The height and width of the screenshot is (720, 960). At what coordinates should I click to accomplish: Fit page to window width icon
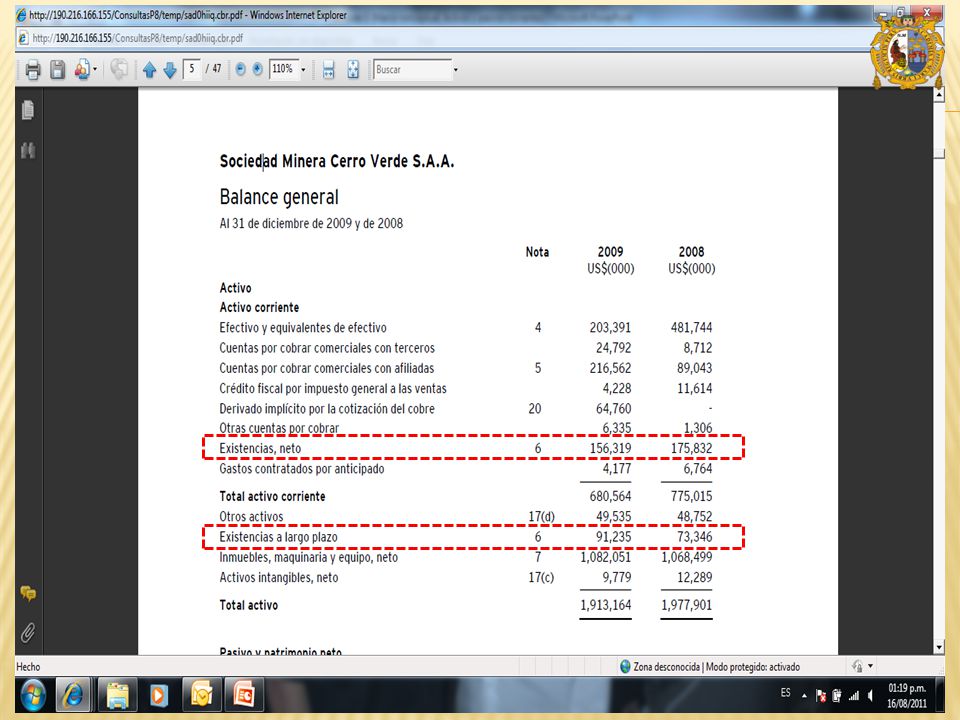[328, 70]
